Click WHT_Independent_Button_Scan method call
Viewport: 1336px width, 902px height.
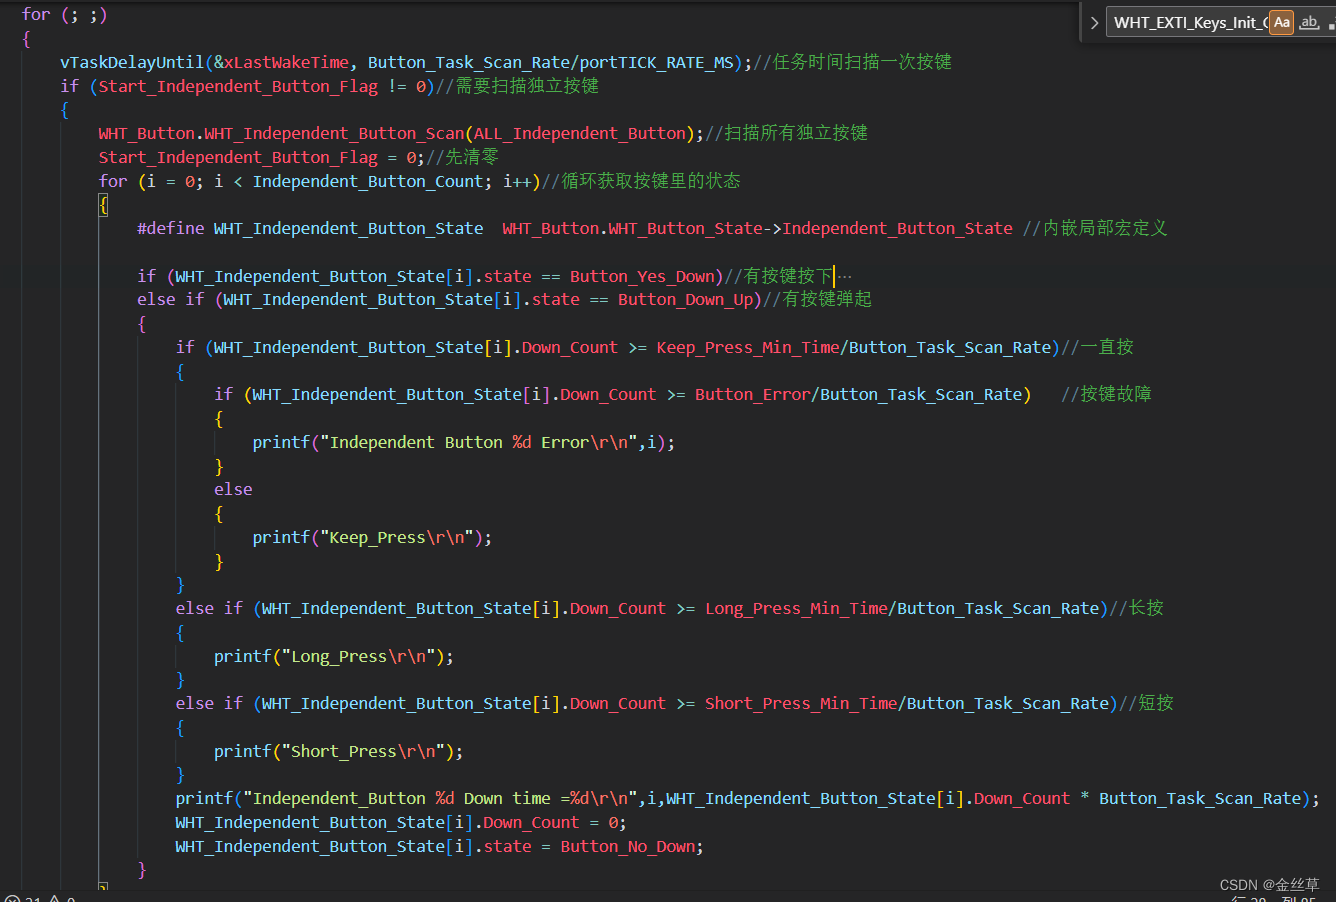(335, 133)
